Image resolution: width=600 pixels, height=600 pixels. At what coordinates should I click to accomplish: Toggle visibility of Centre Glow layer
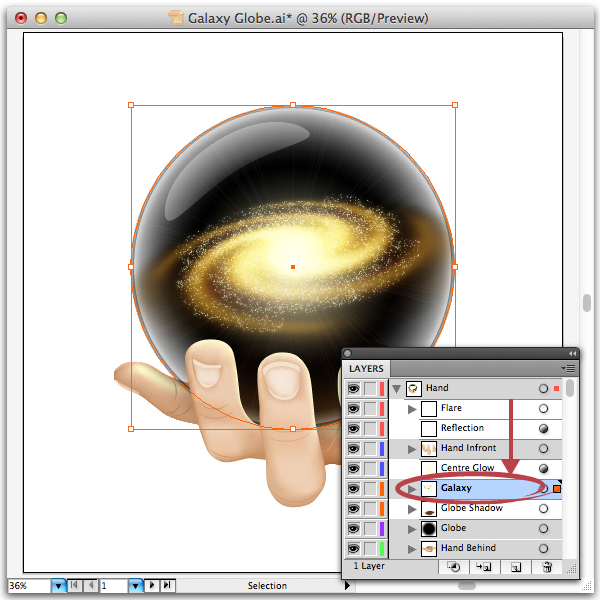point(354,469)
